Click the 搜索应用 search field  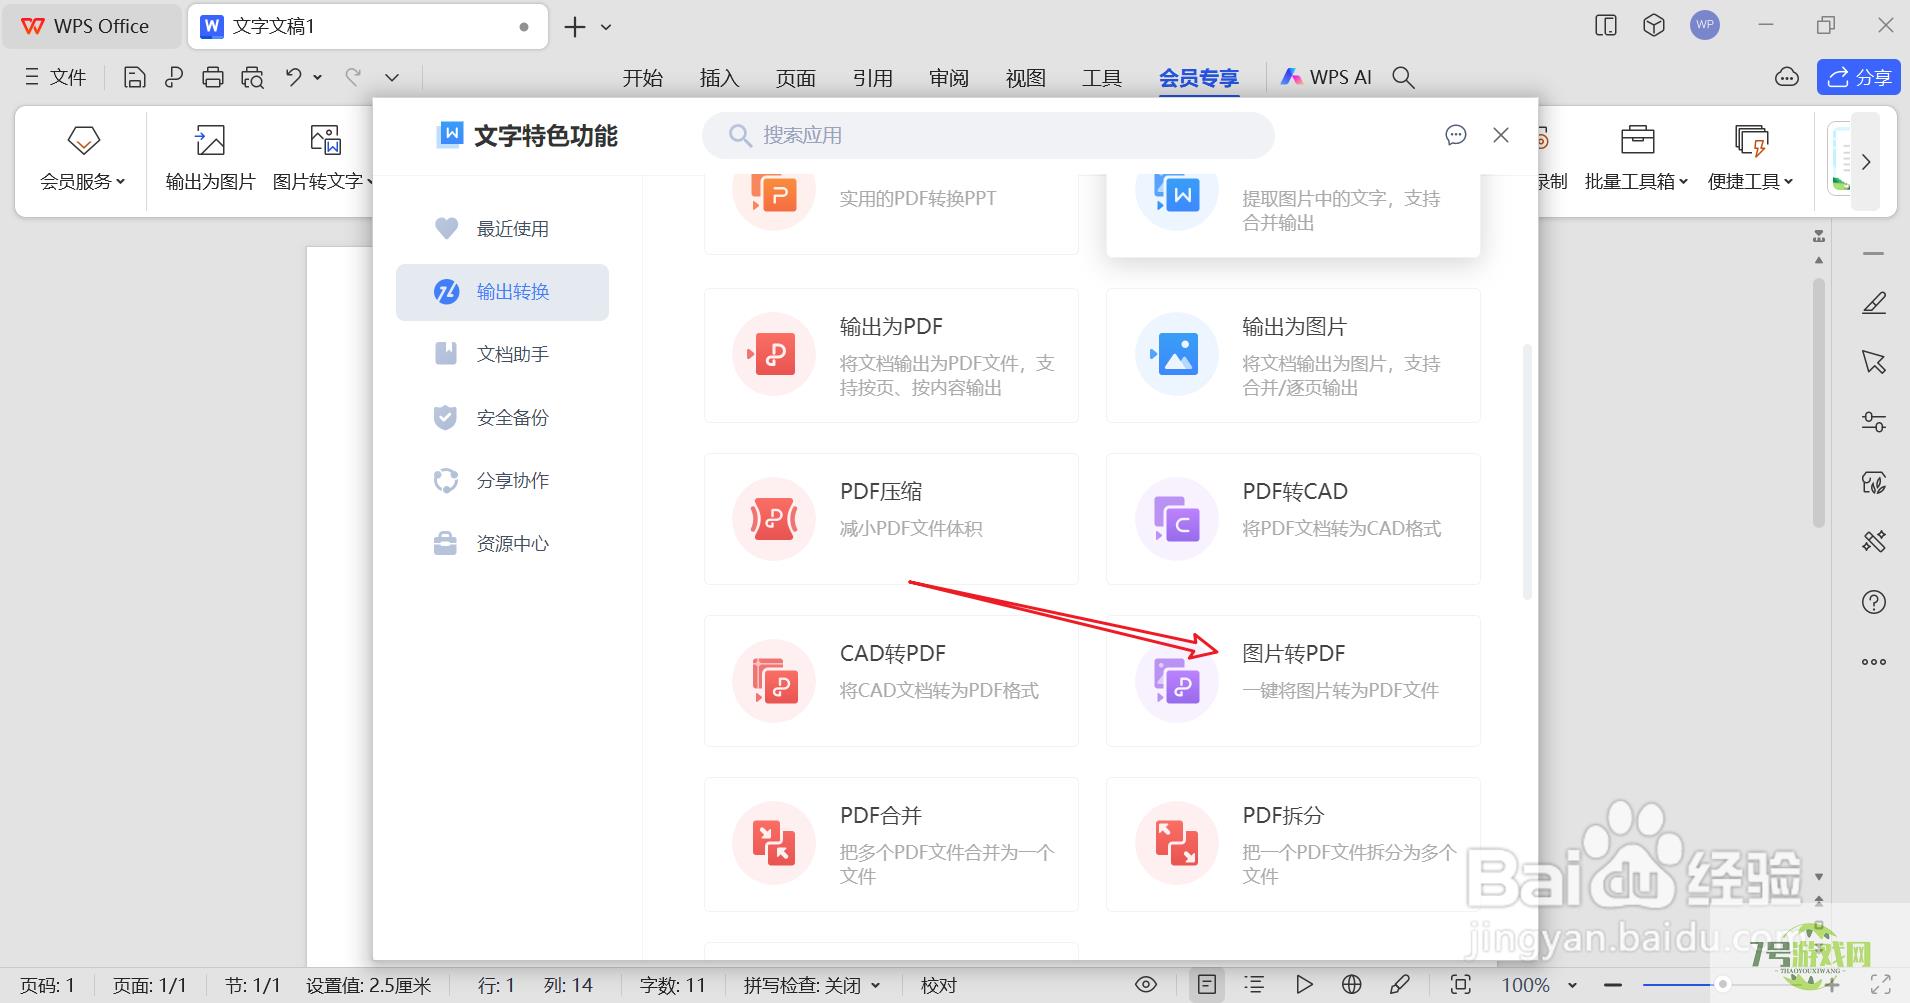[988, 135]
